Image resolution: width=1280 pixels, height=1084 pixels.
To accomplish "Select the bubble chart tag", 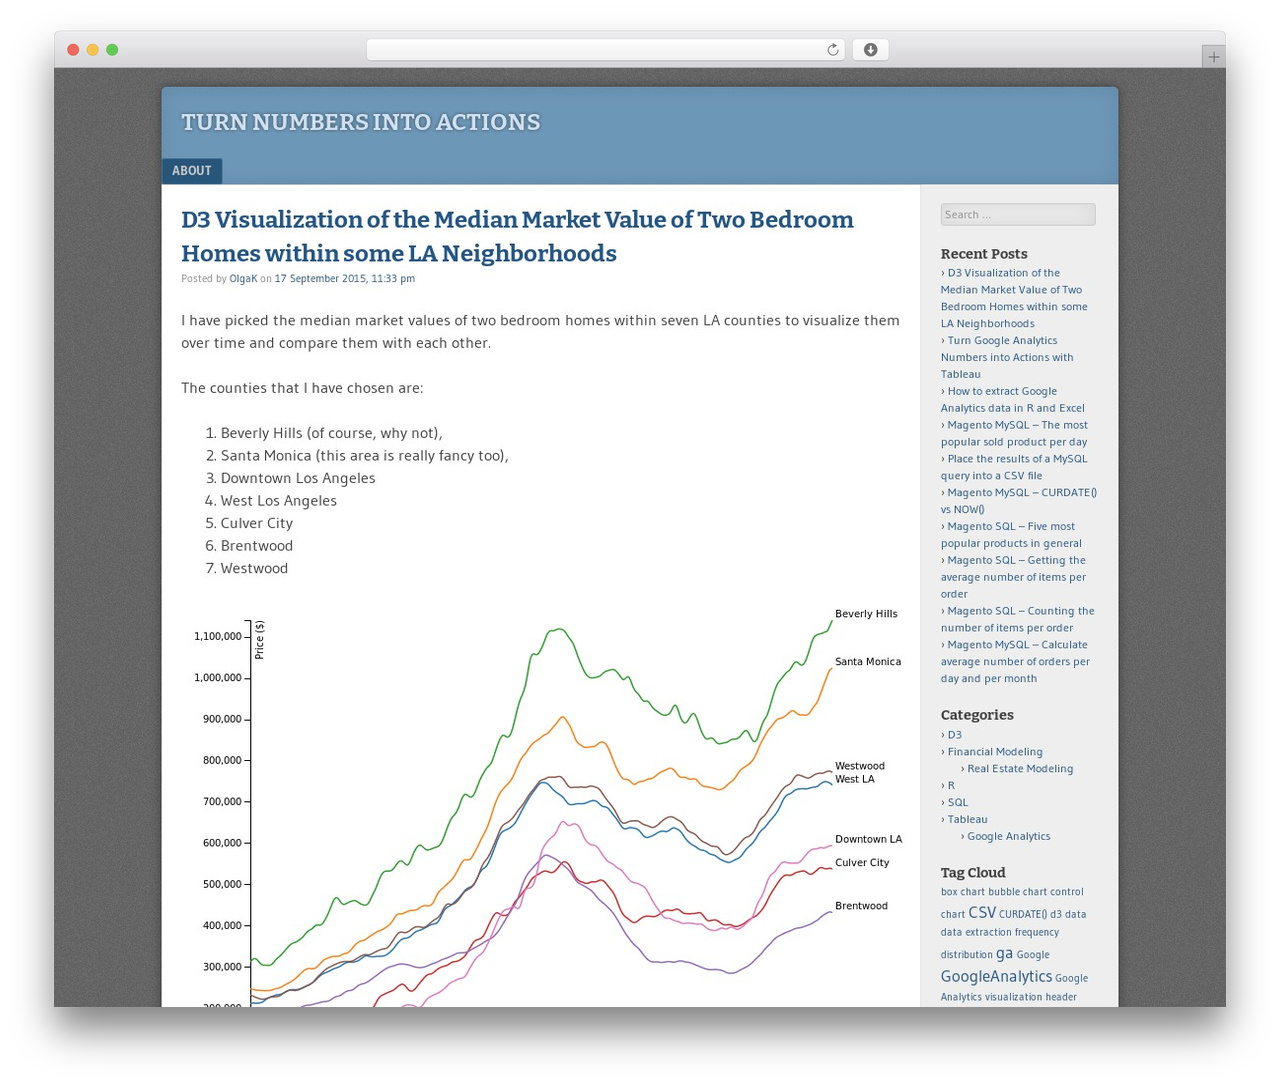I will tap(1017, 892).
